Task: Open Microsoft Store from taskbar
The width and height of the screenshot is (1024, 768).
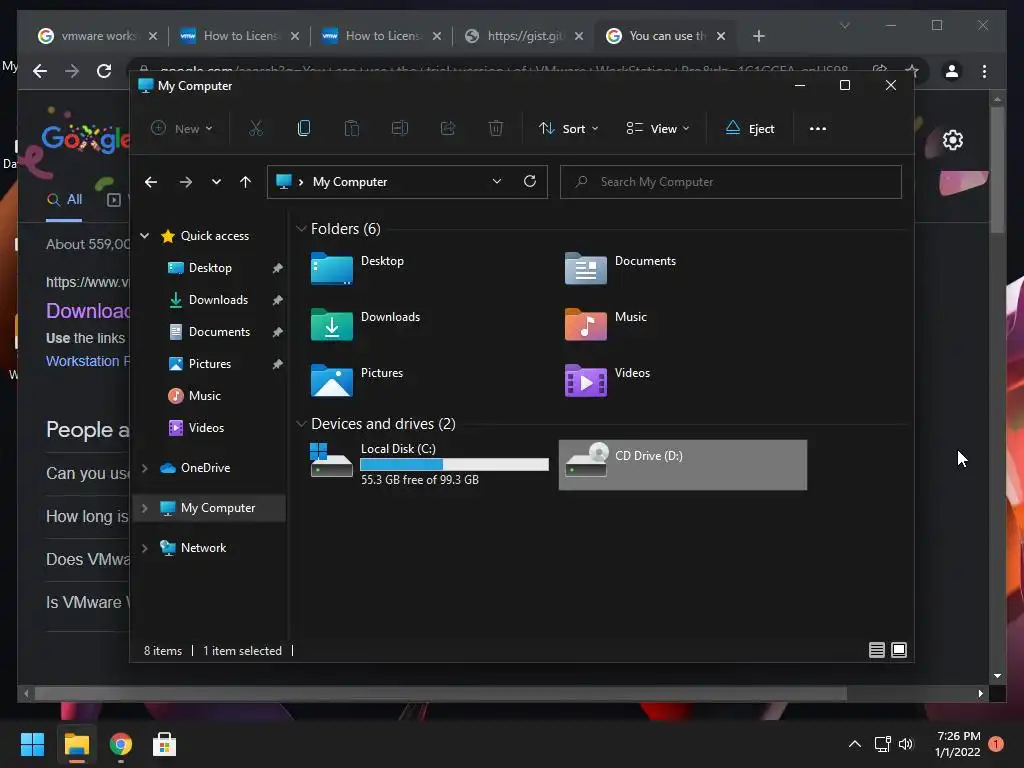Action: click(164, 744)
